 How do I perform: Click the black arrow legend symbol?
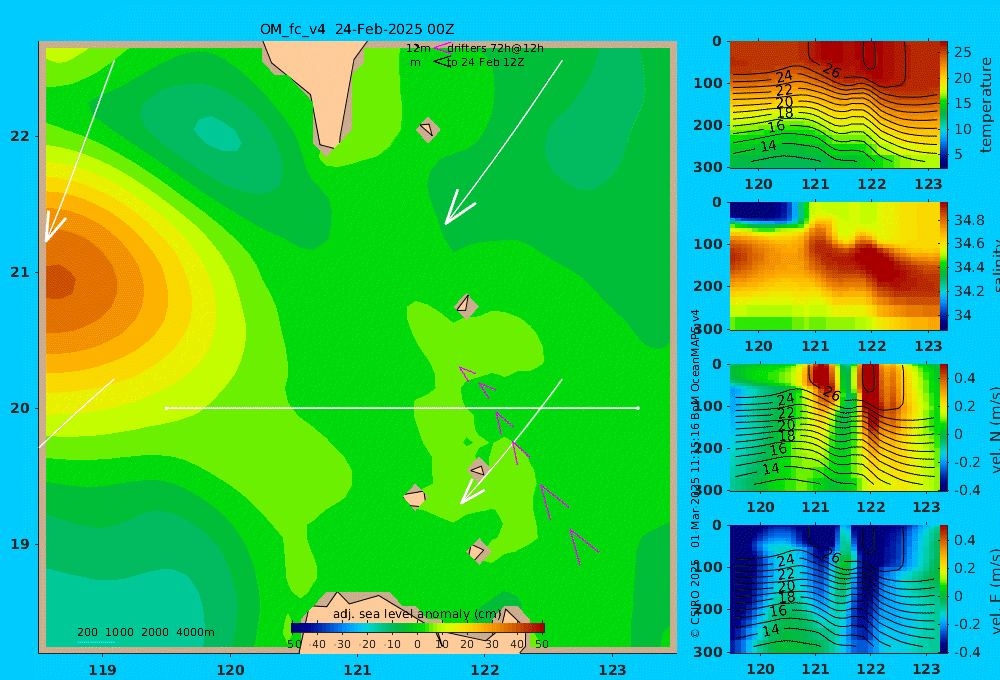tap(441, 62)
